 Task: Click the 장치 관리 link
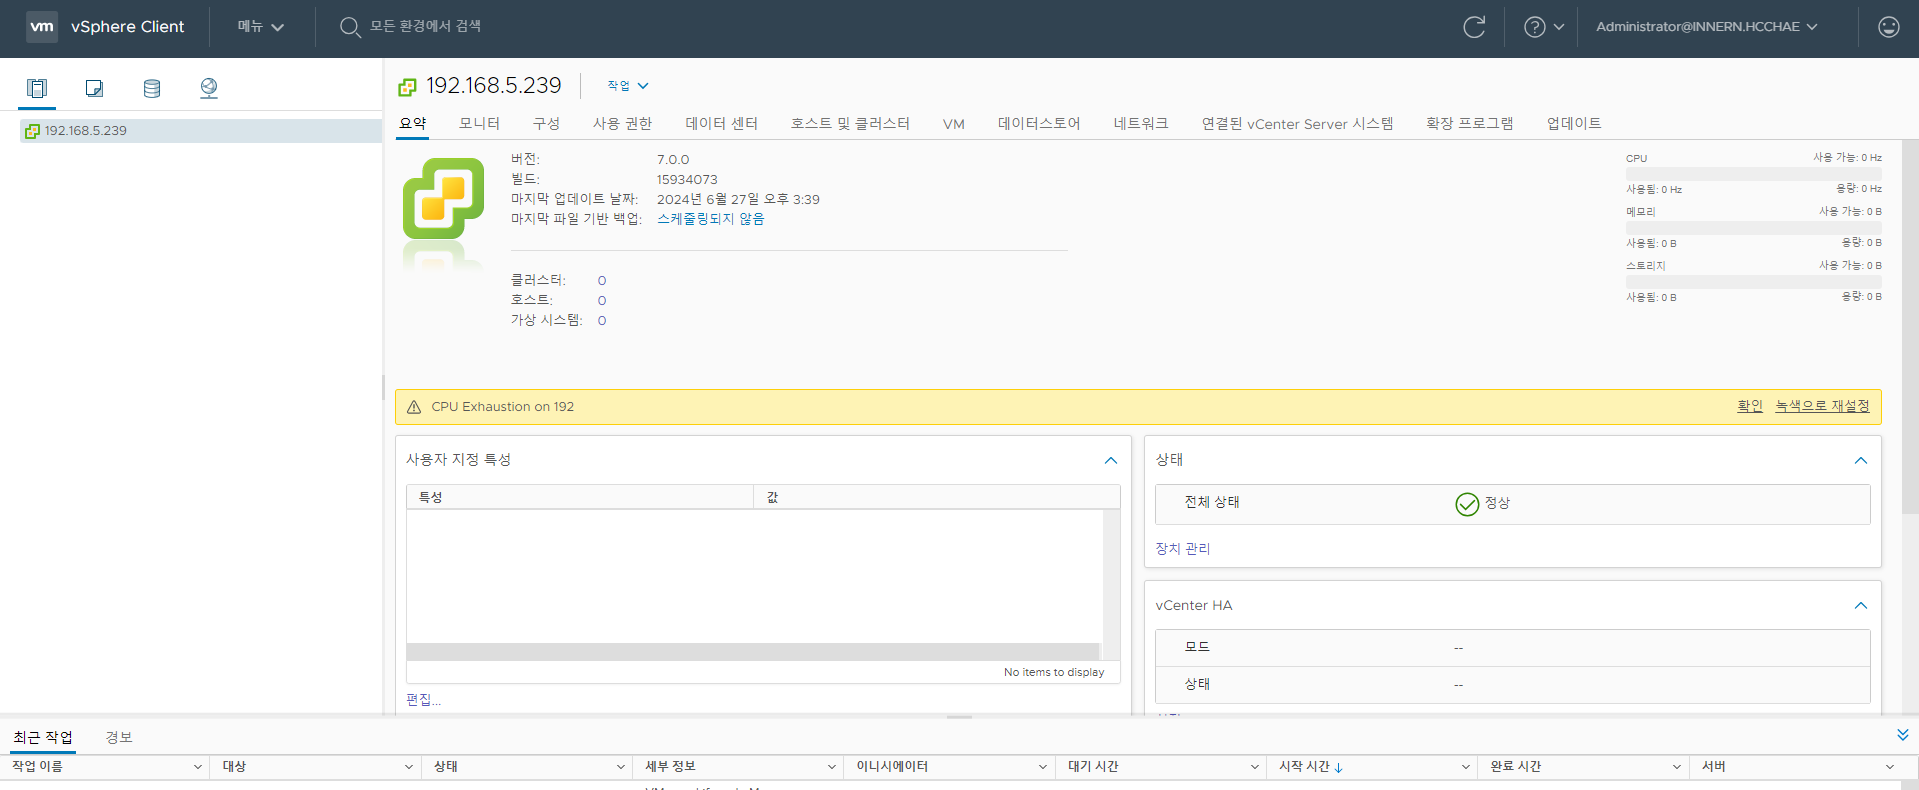point(1182,549)
